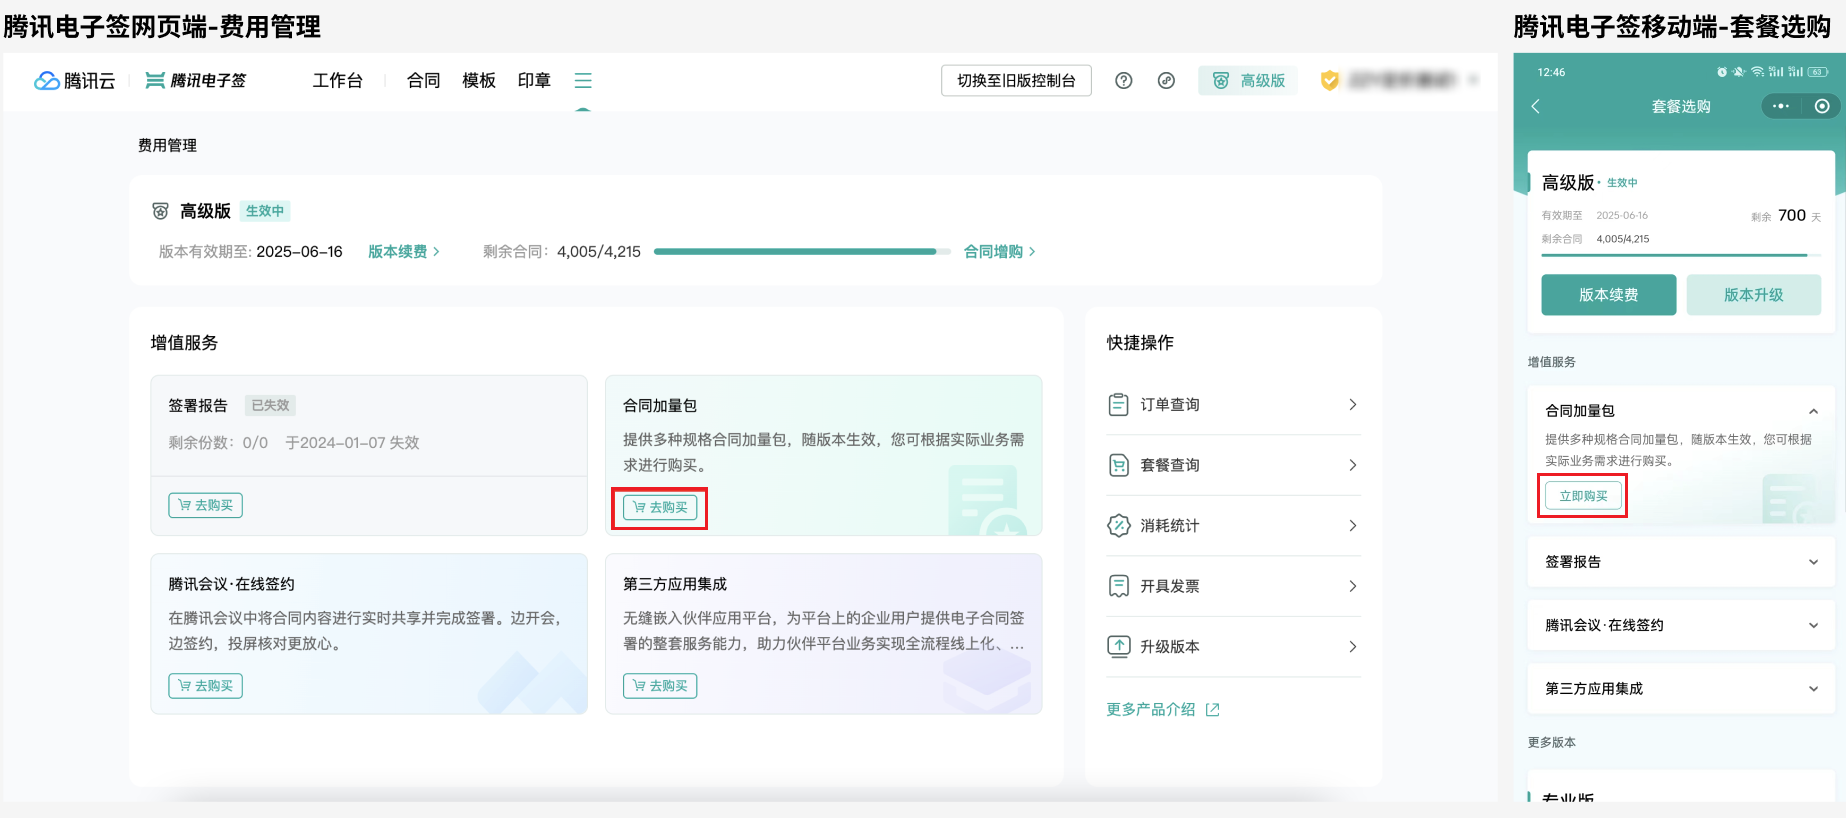Click the 订单查询 icon in quick actions
This screenshot has height=818, width=1846.
[1119, 405]
